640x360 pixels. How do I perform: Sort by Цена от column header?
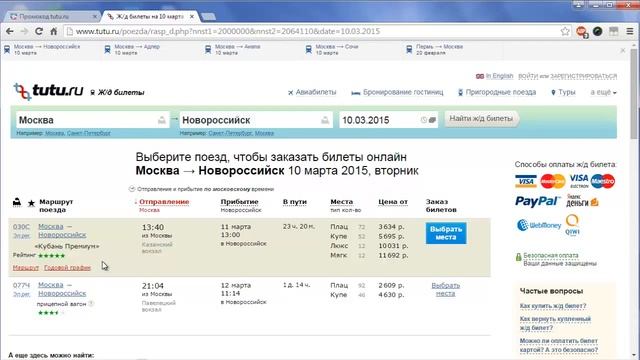point(393,202)
